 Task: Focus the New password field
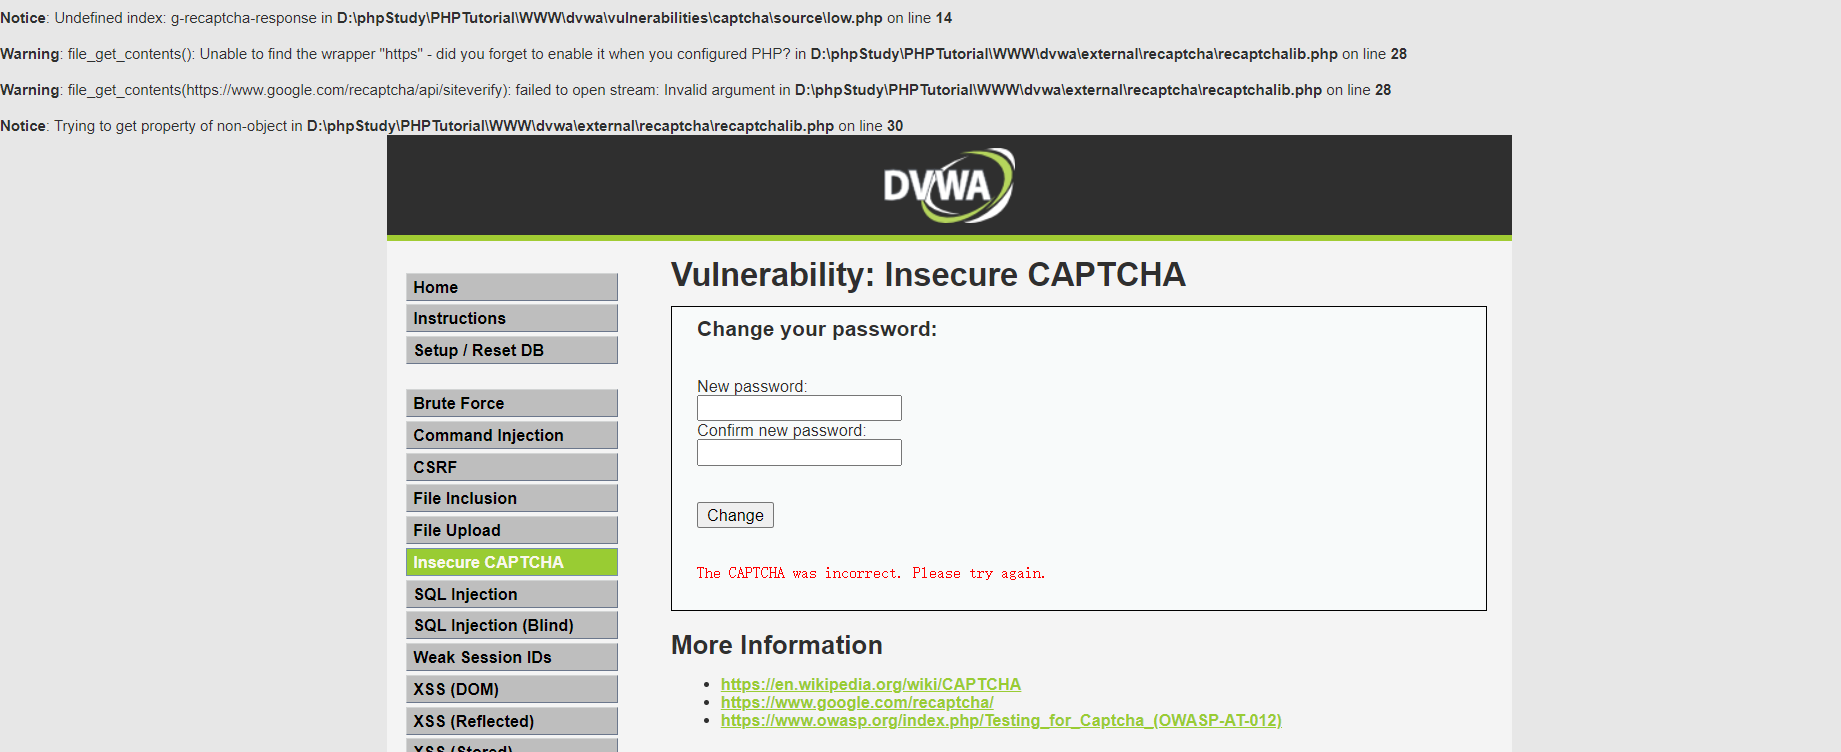click(x=799, y=408)
